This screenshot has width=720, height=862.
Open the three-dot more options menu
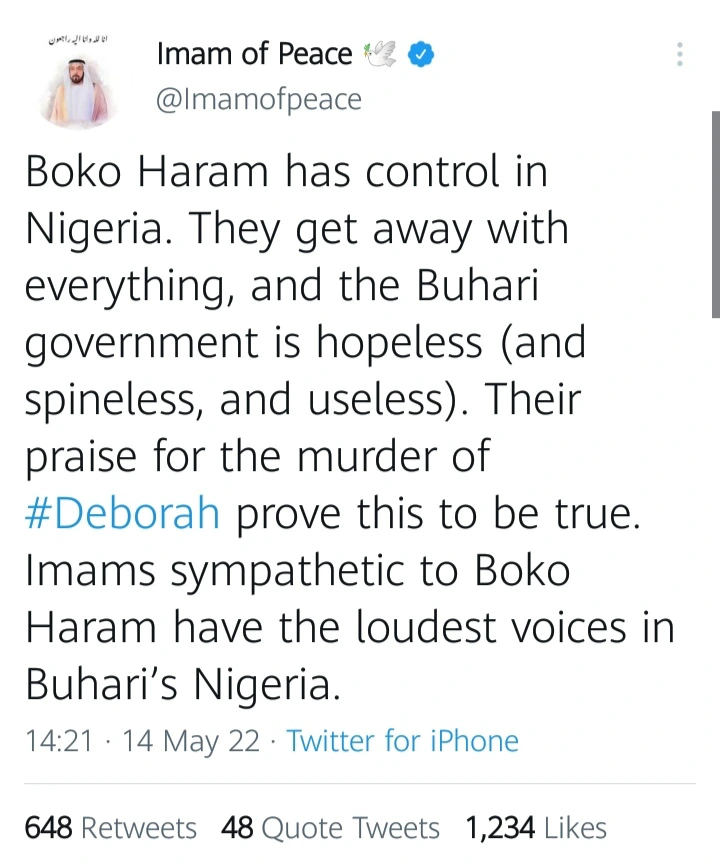tap(680, 54)
